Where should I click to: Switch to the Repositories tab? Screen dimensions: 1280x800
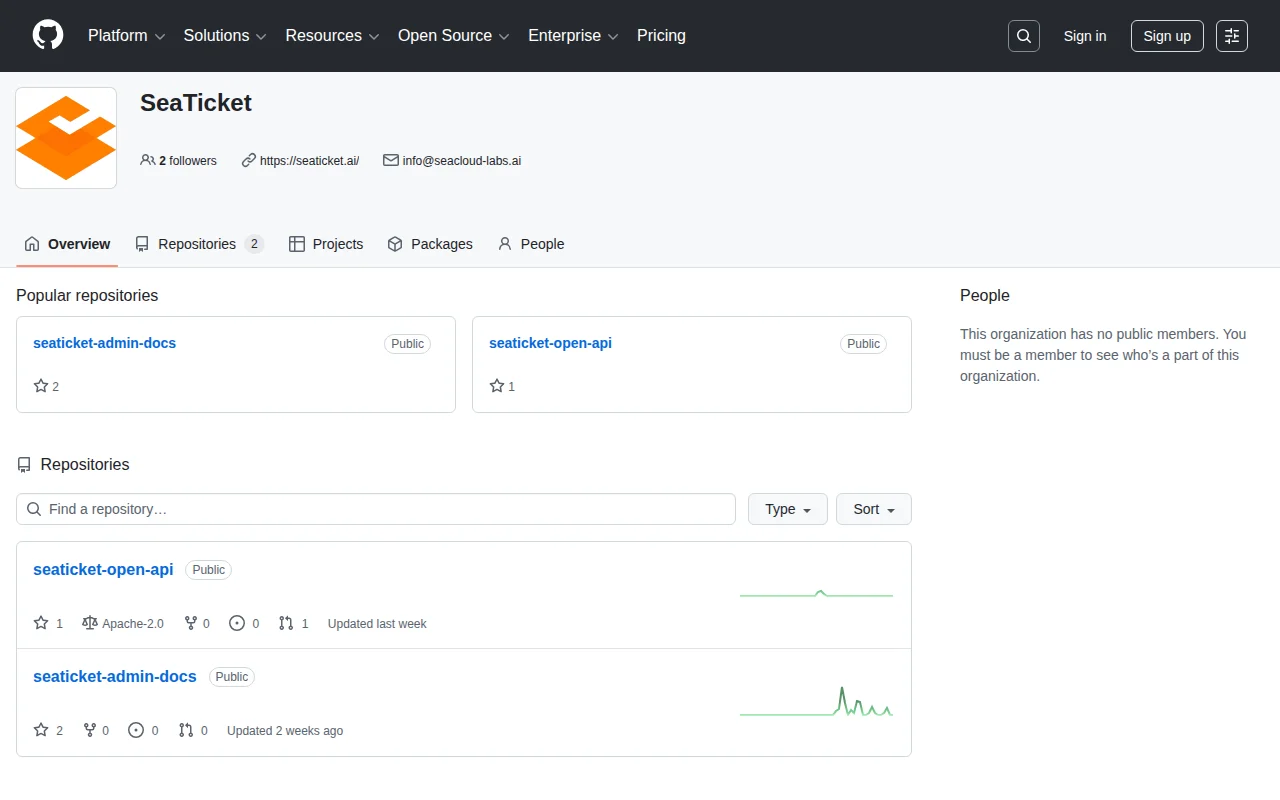pos(199,244)
